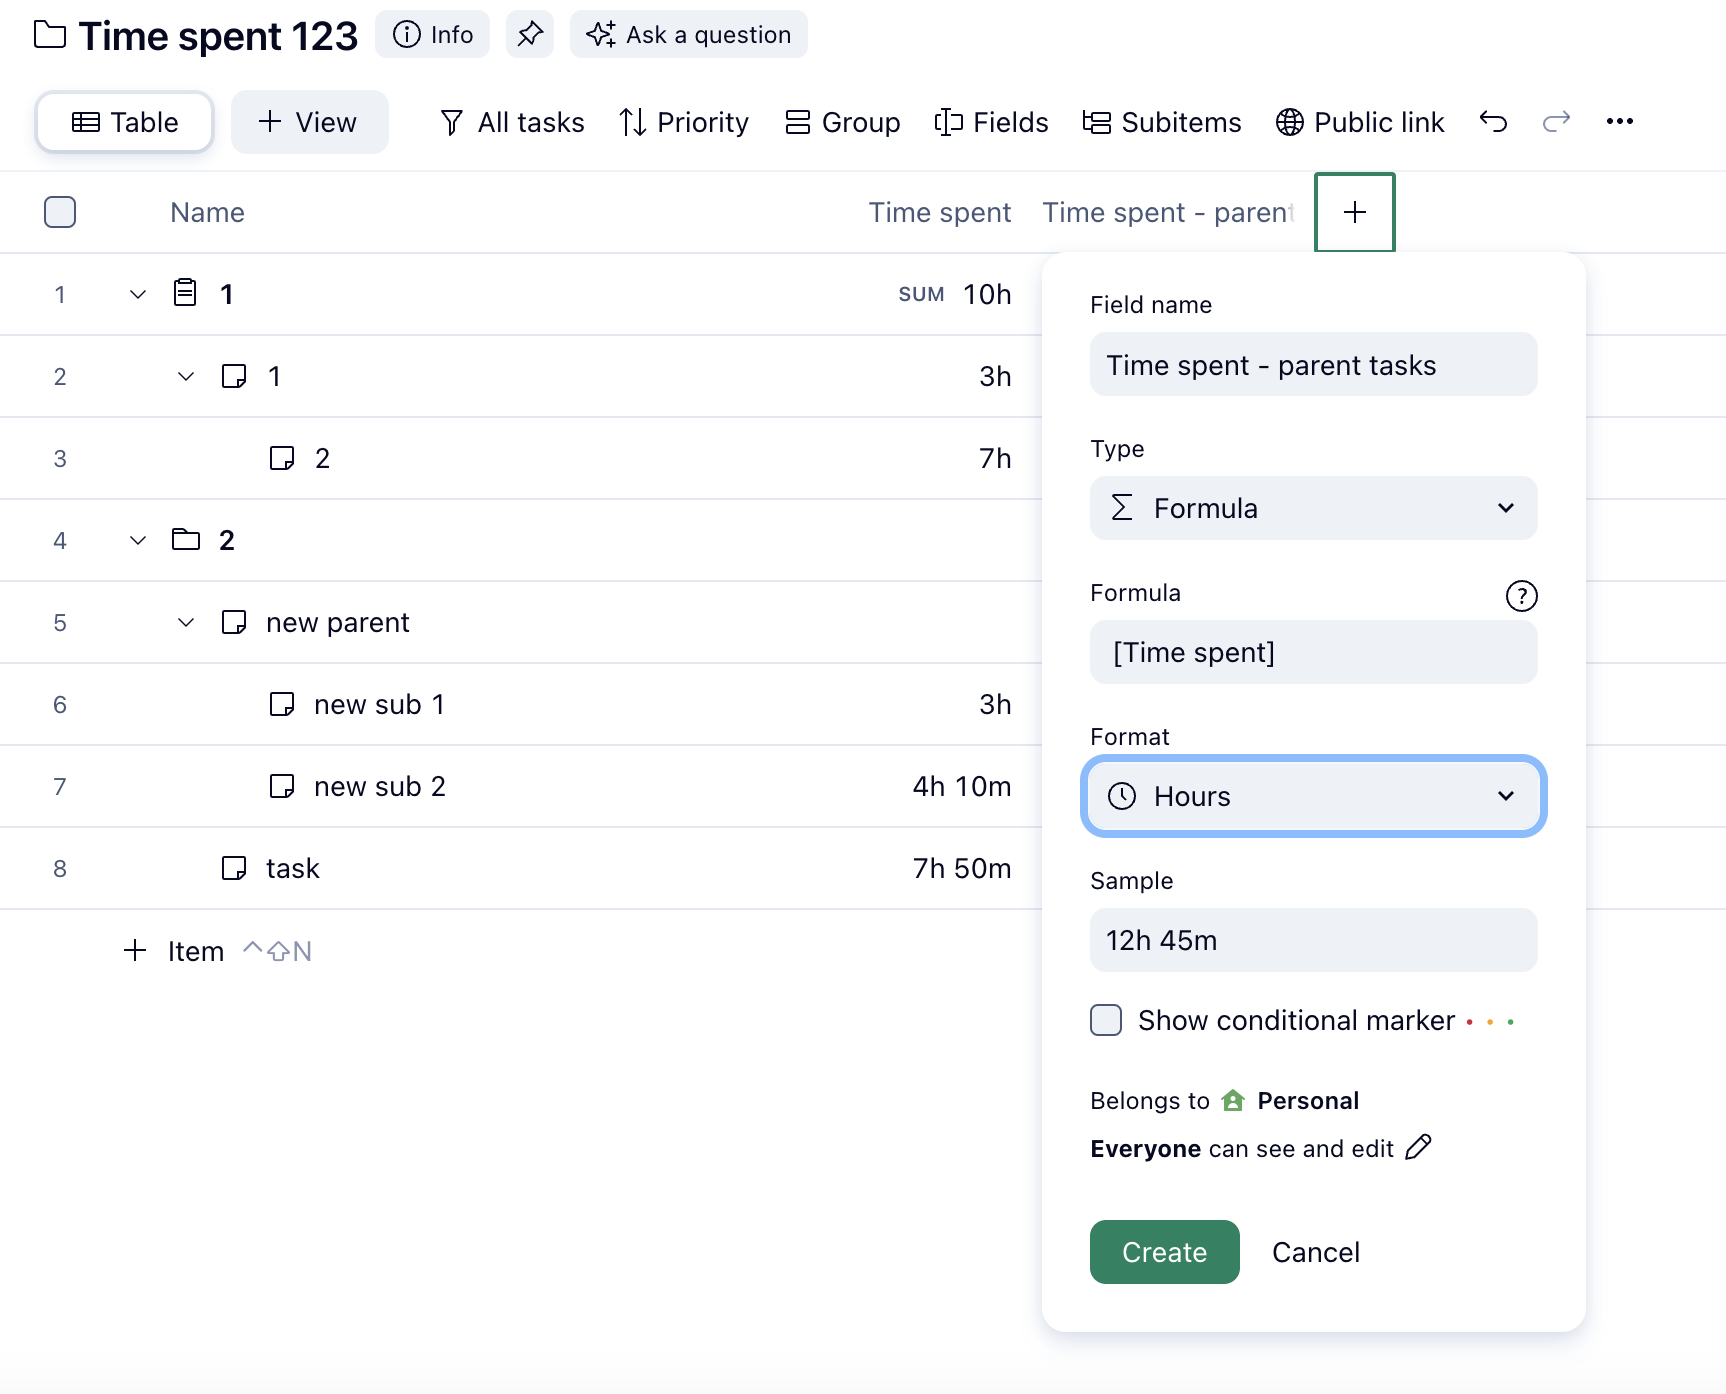Click the plus add-field column button
Viewport: 1726px width, 1394px height.
tap(1354, 212)
